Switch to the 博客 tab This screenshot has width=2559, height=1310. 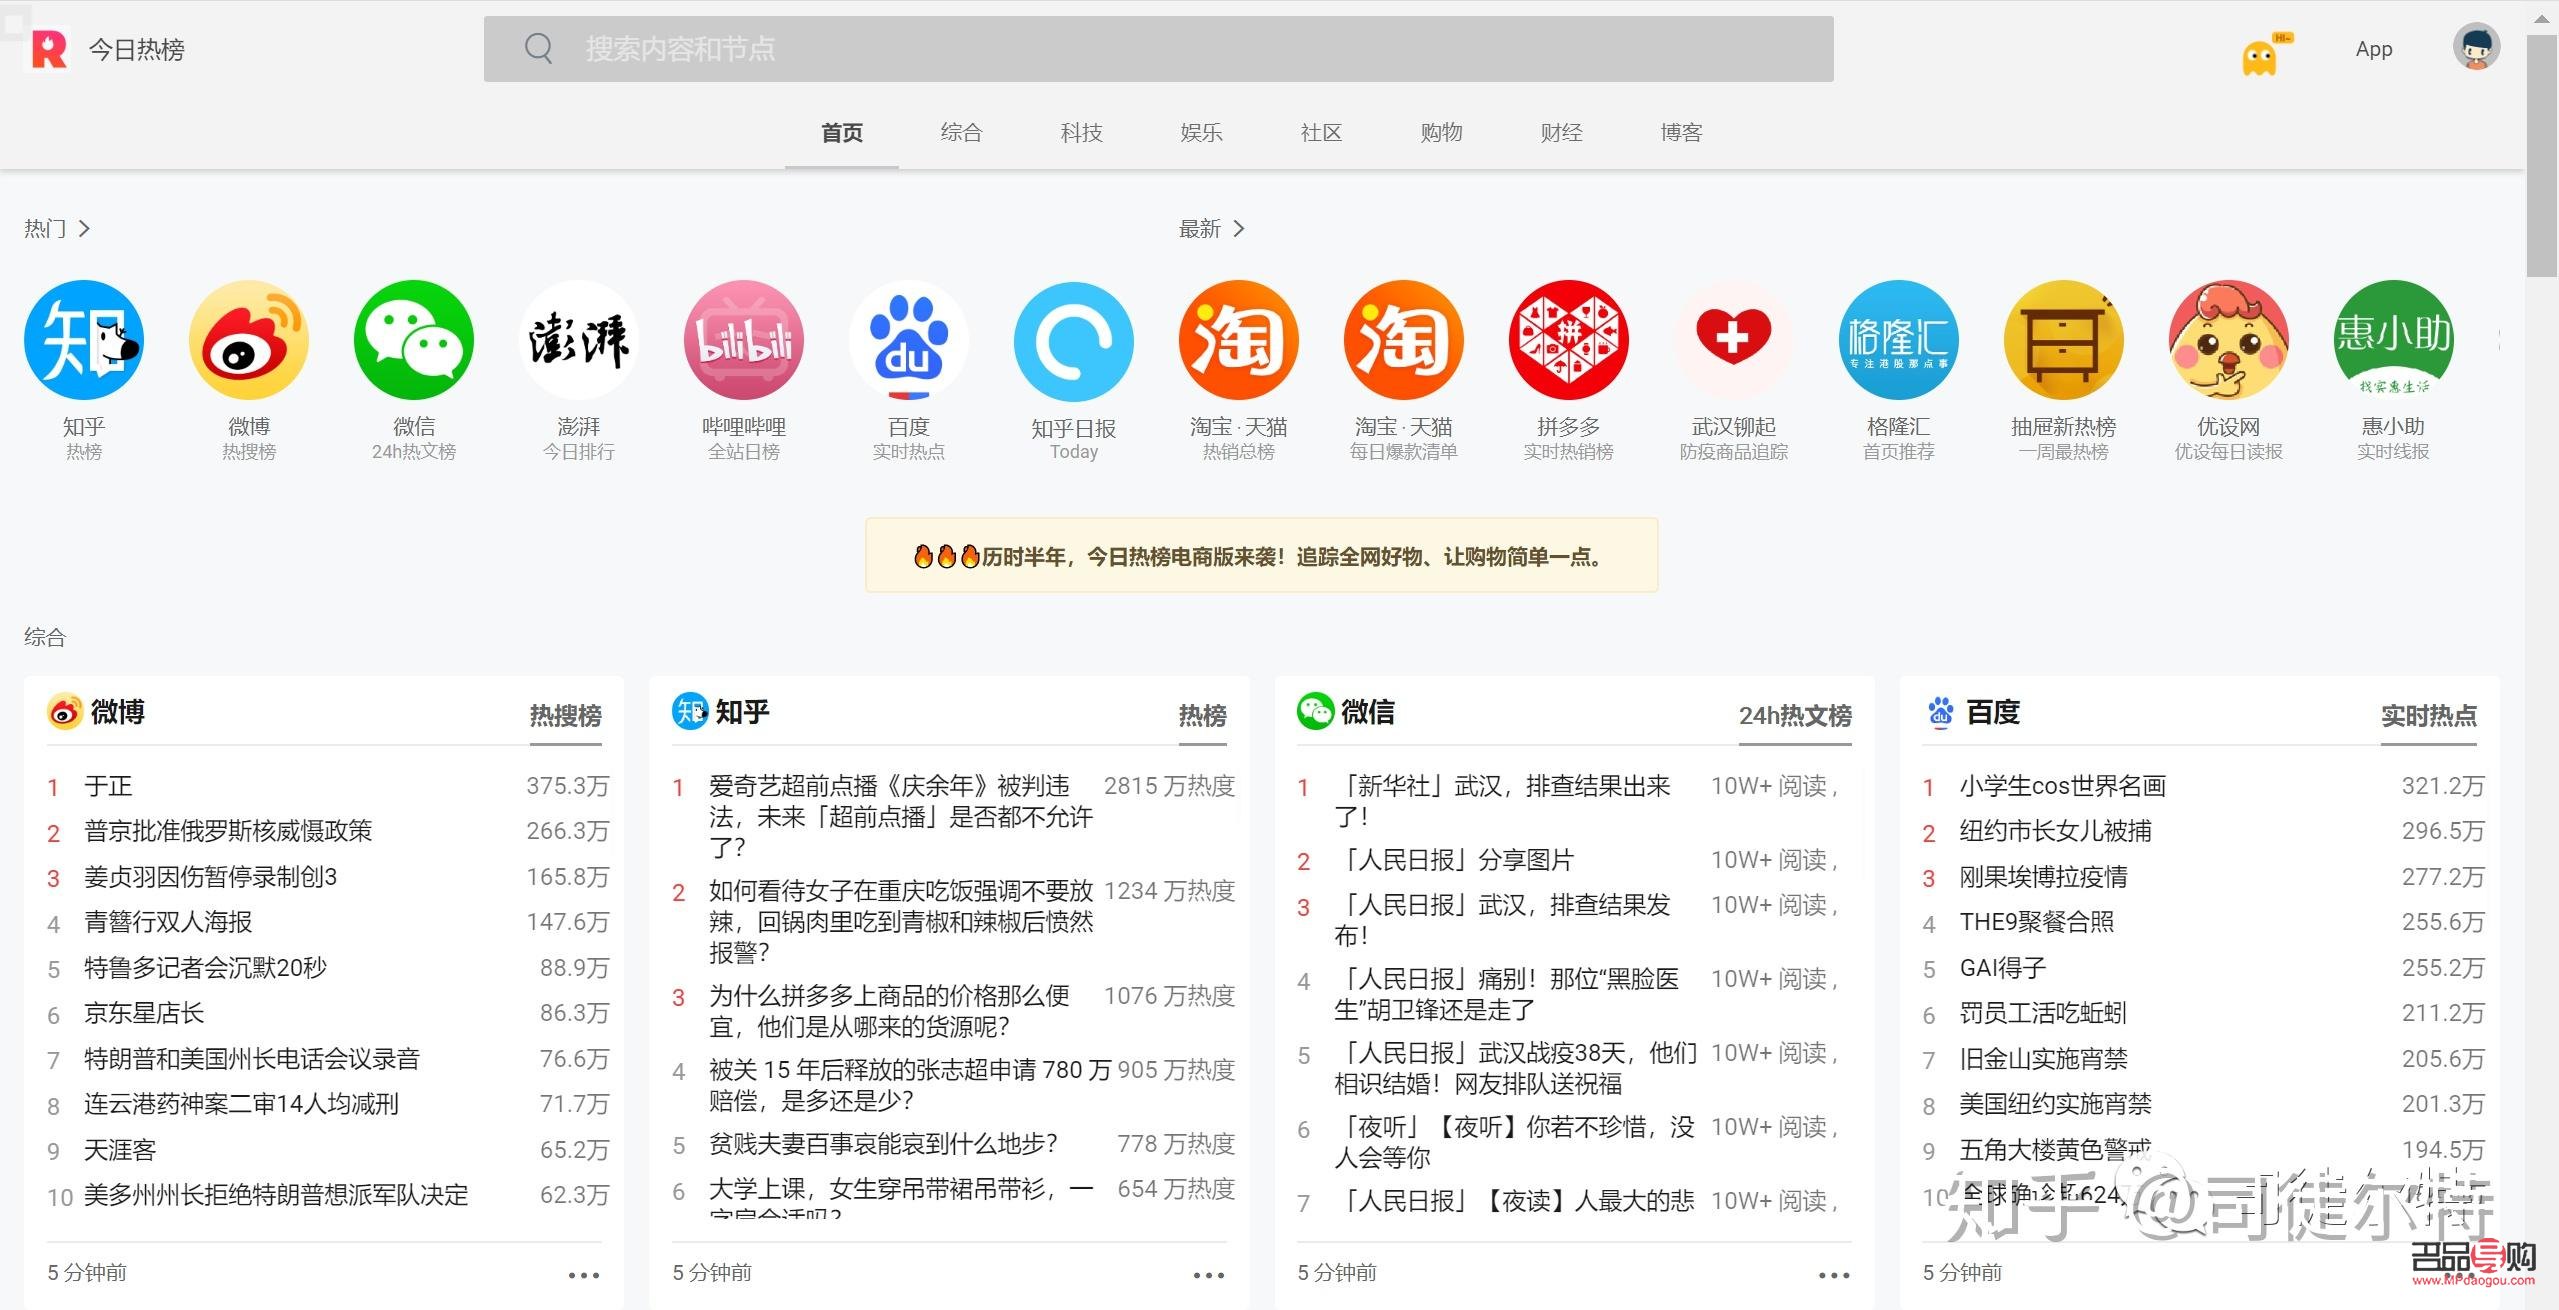pos(1682,132)
